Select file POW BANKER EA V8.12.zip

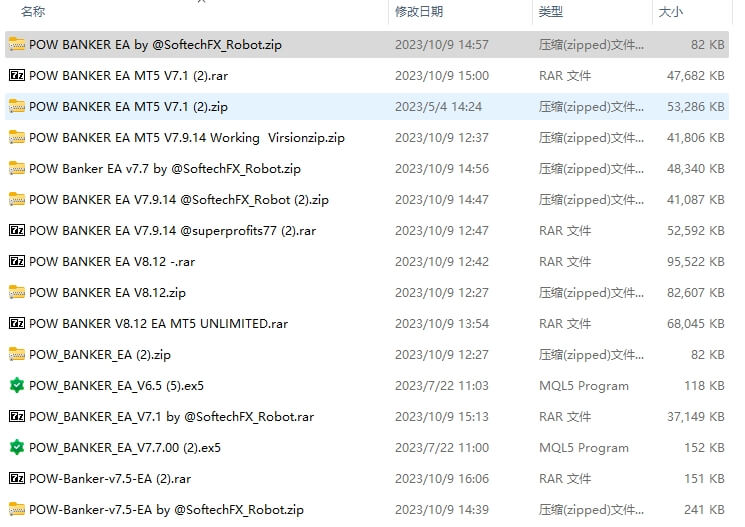point(107,293)
